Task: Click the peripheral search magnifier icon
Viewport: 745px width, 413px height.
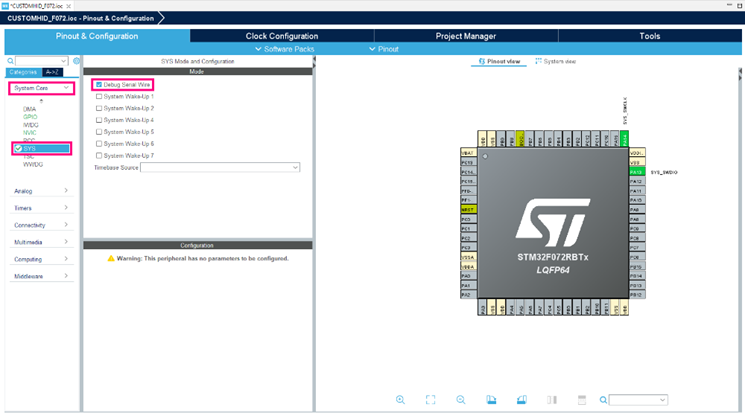Action: coord(10,61)
